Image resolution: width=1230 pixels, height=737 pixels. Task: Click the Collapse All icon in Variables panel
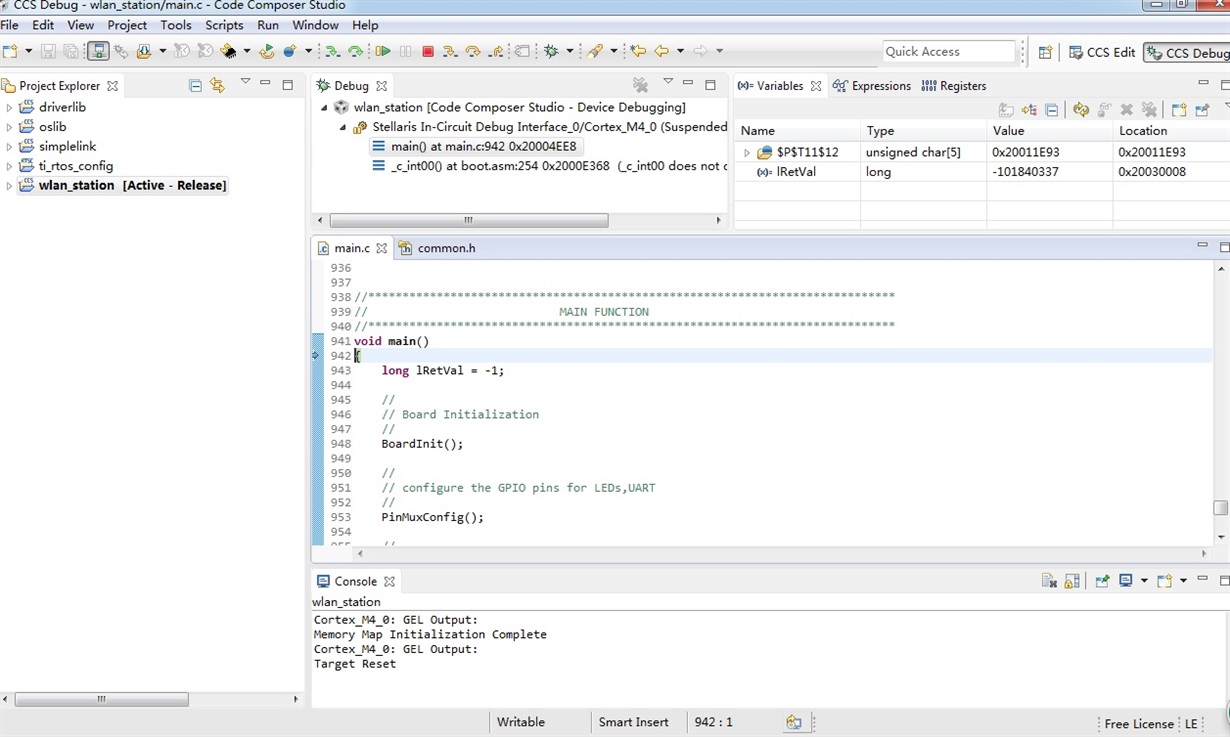point(1052,110)
